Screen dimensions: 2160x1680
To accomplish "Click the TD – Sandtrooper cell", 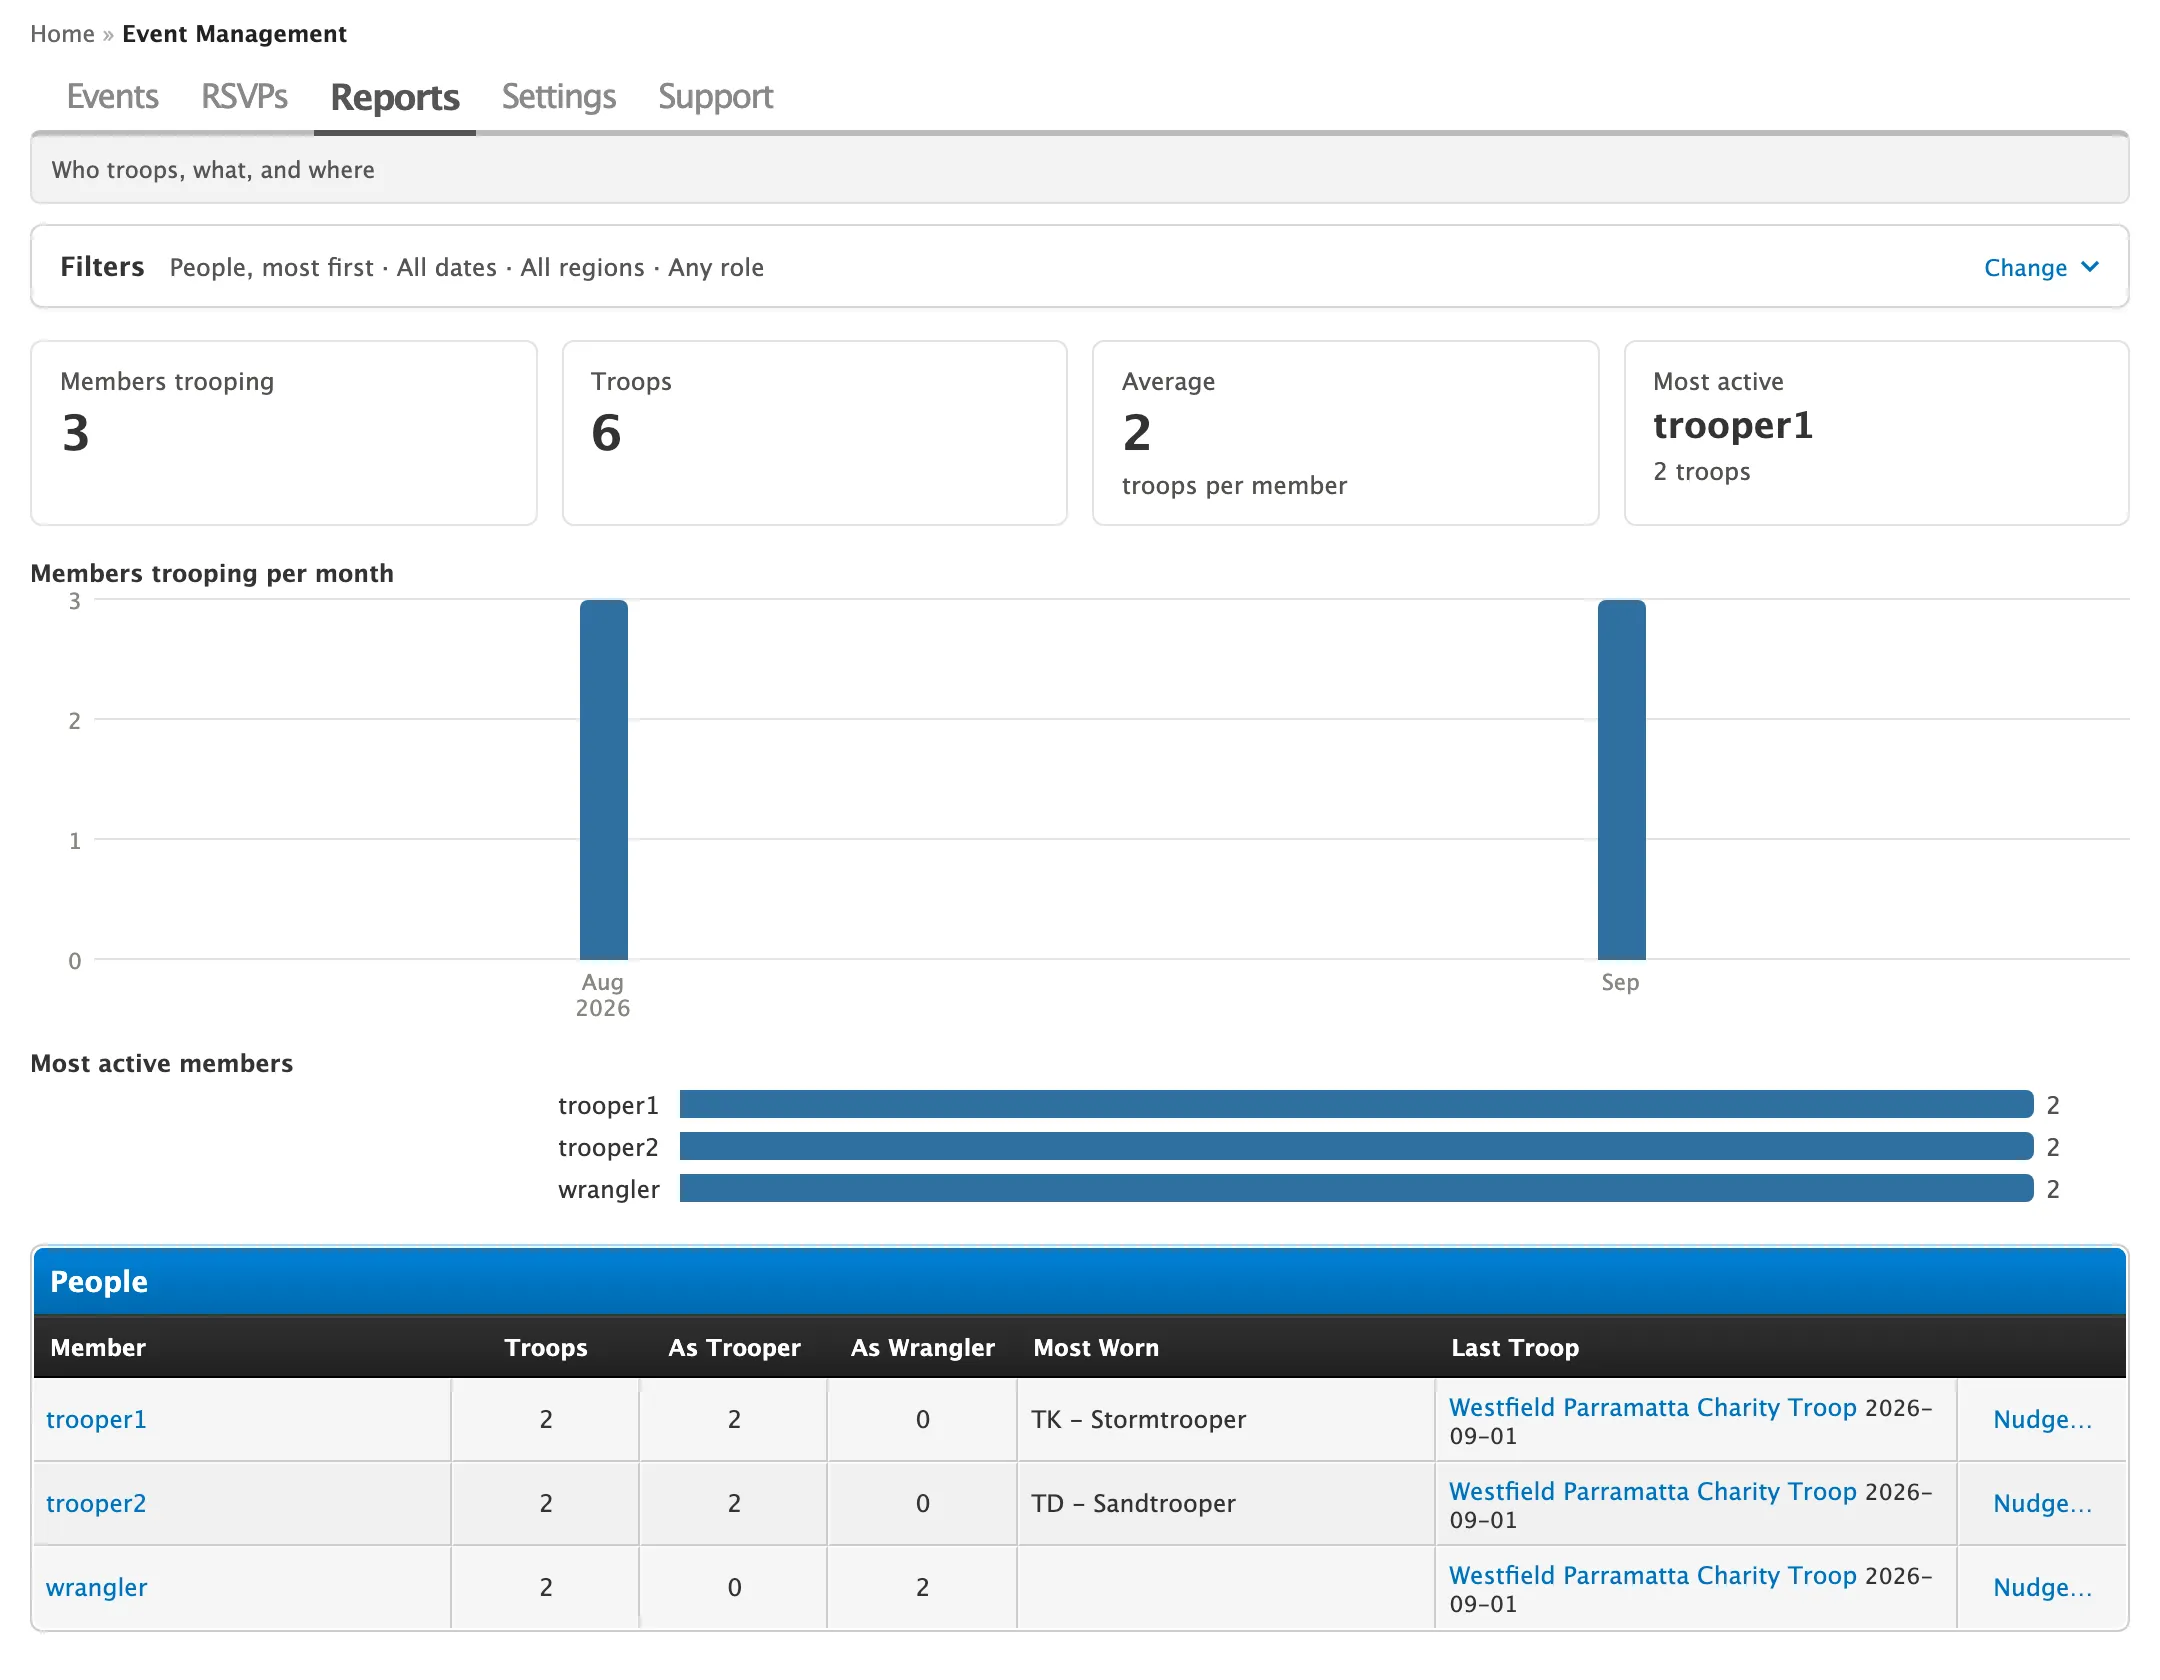I will 1226,1503.
